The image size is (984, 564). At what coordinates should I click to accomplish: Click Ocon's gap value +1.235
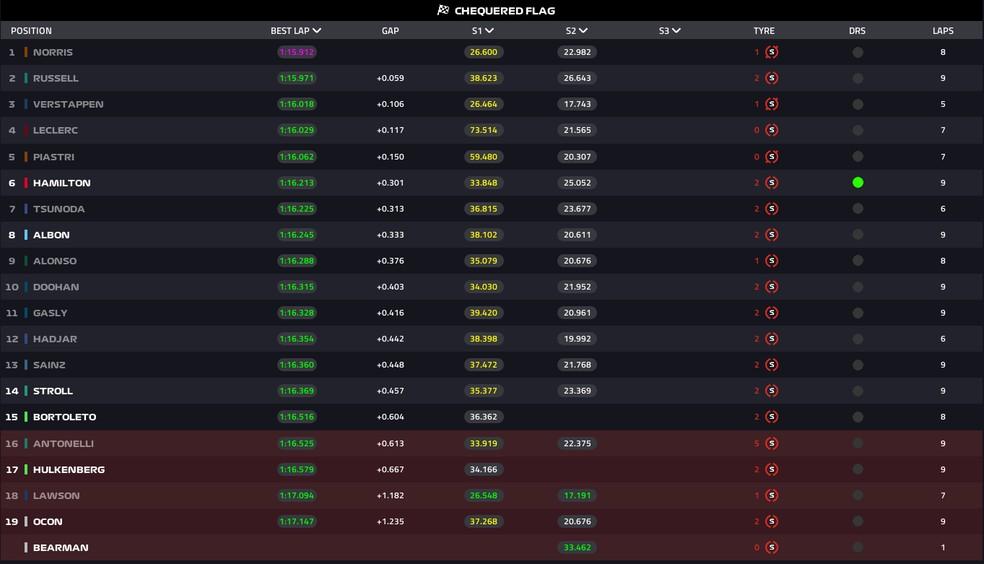coord(390,521)
